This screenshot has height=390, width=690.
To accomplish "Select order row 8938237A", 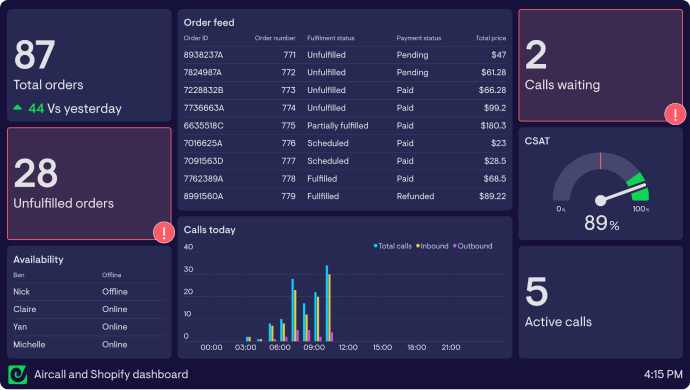I will pos(345,55).
